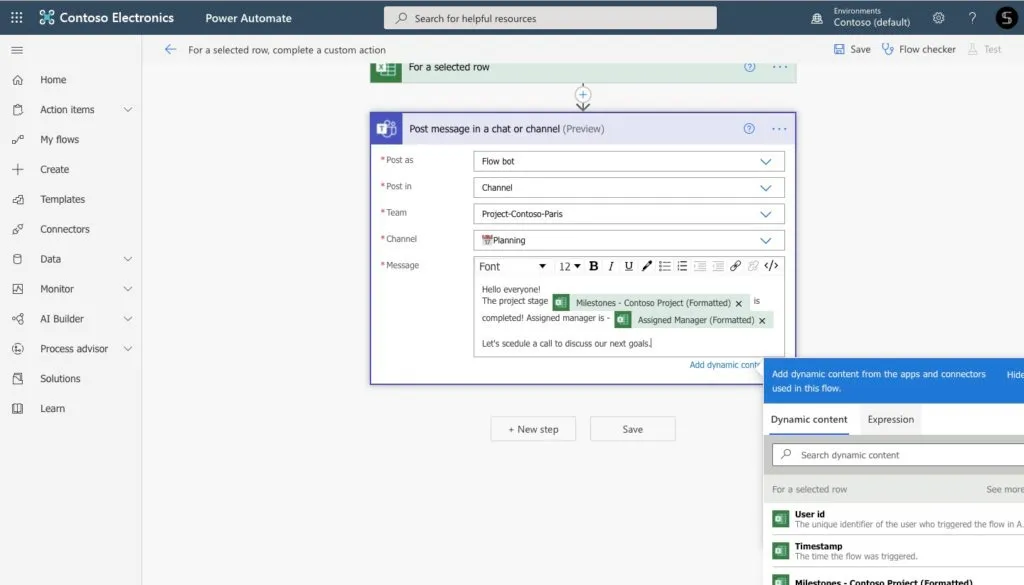The image size is (1024, 585).
Task: Expand Data section chevron
Action: [x=128, y=259]
